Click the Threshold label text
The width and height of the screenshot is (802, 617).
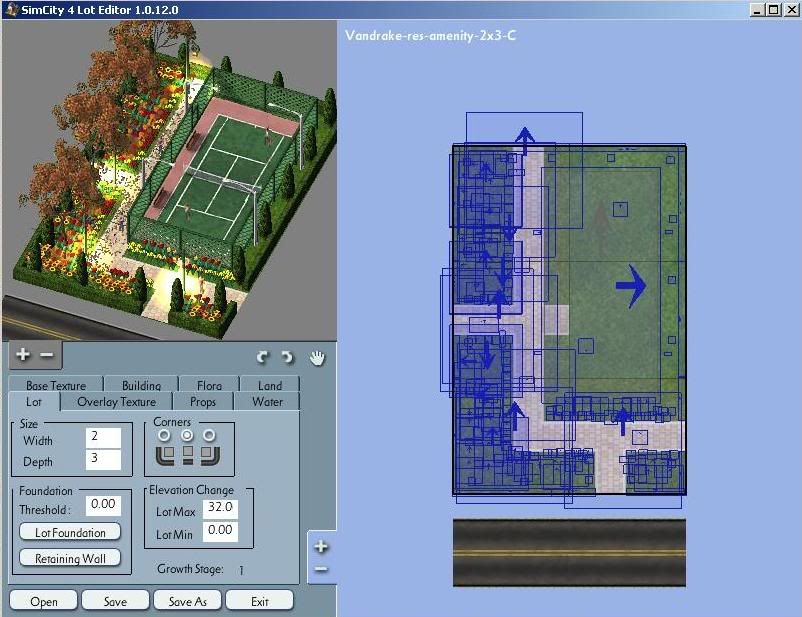pyautogui.click(x=44, y=510)
